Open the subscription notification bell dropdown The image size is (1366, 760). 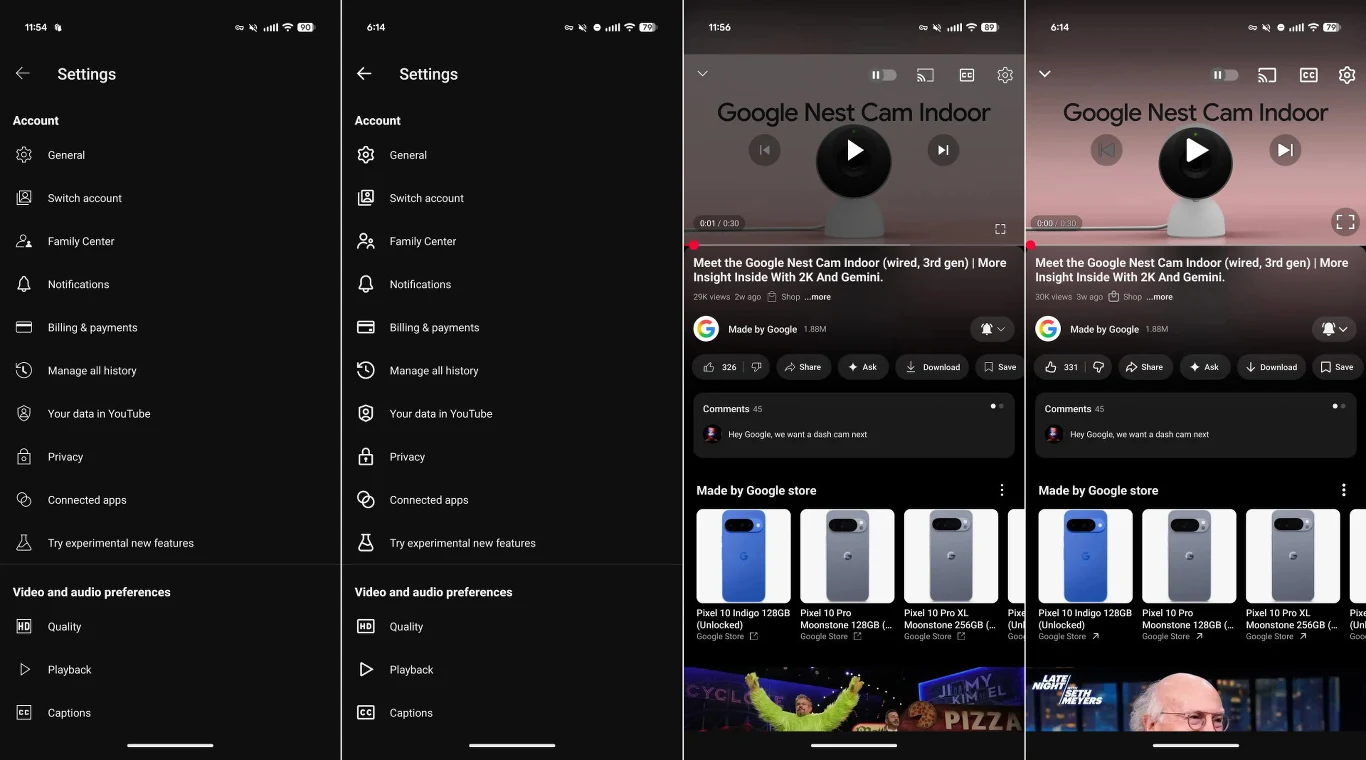(991, 328)
